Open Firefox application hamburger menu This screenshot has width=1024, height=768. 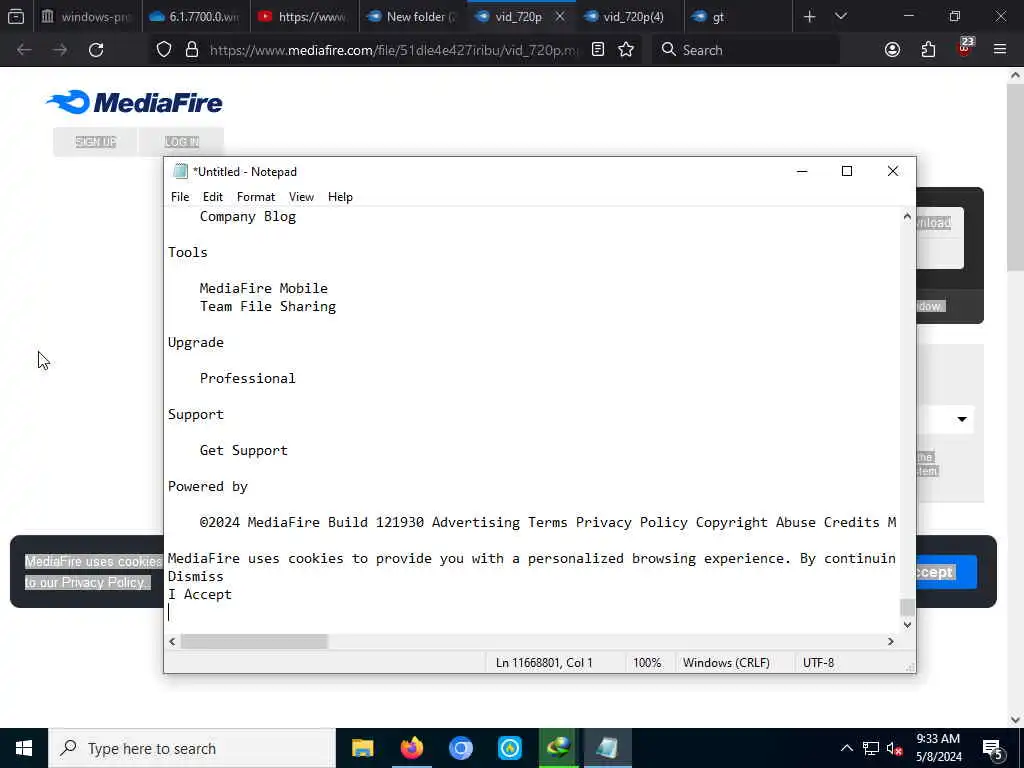[1000, 50]
